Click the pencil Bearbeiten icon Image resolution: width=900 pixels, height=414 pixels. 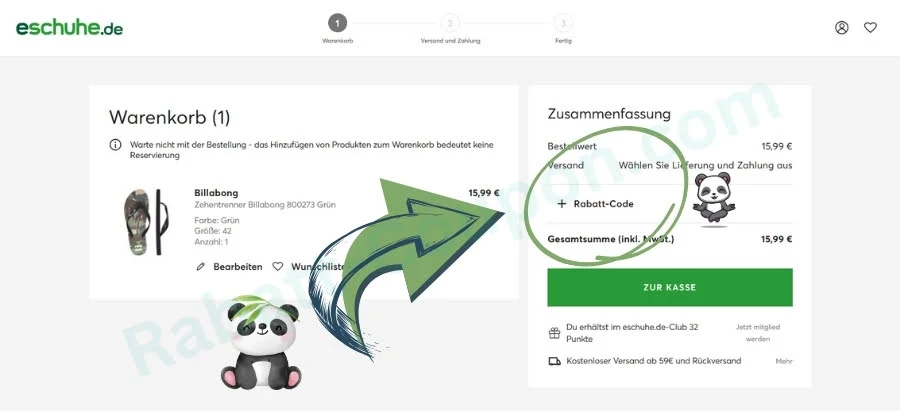200,267
